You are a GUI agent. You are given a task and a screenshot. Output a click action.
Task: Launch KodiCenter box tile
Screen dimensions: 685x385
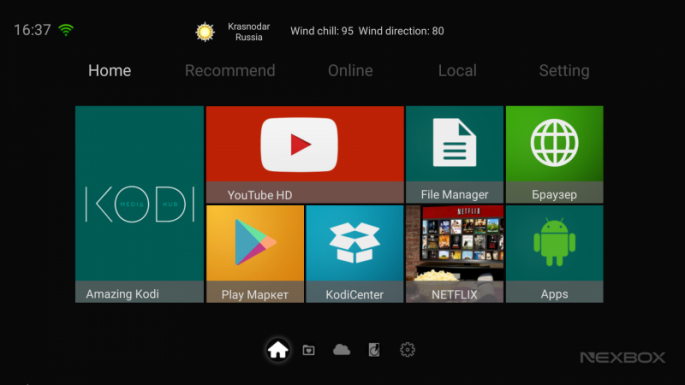355,254
